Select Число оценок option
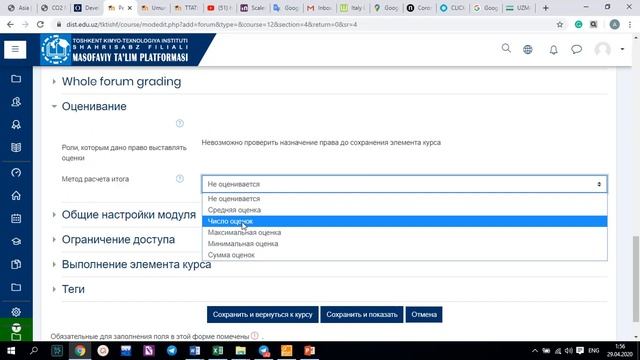Image resolution: width=640 pixels, height=360 pixels. coord(404,221)
